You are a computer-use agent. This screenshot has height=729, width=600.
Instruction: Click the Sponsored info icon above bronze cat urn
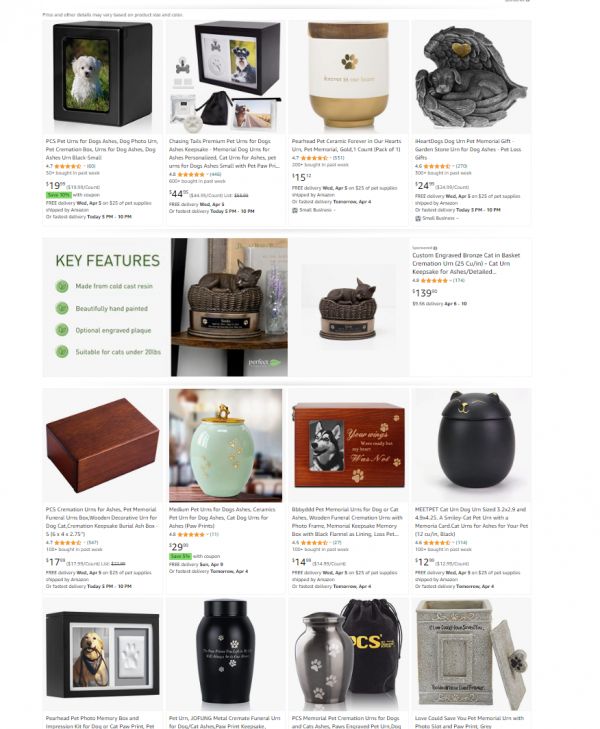click(435, 248)
